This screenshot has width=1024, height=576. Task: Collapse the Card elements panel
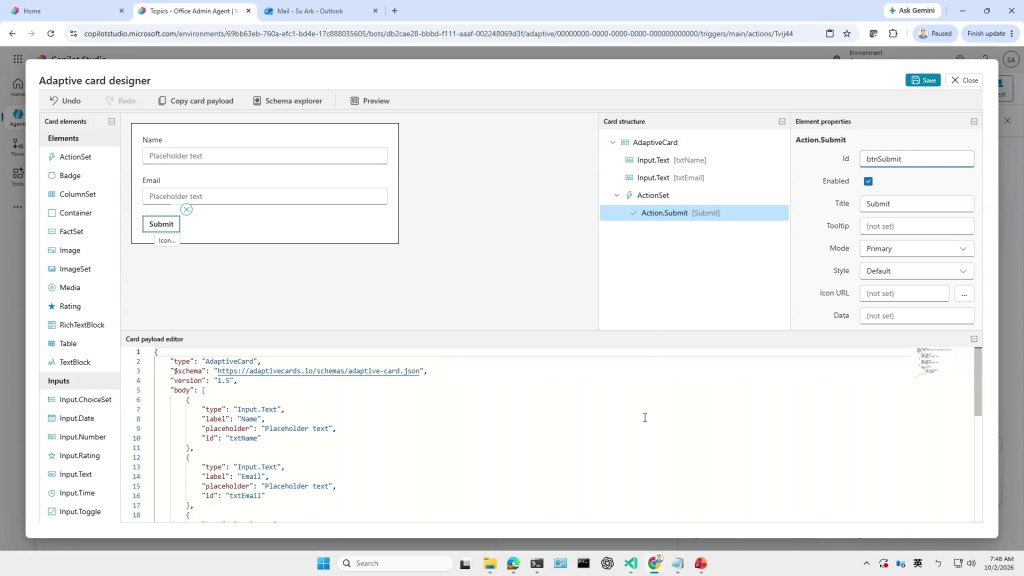click(x=112, y=121)
